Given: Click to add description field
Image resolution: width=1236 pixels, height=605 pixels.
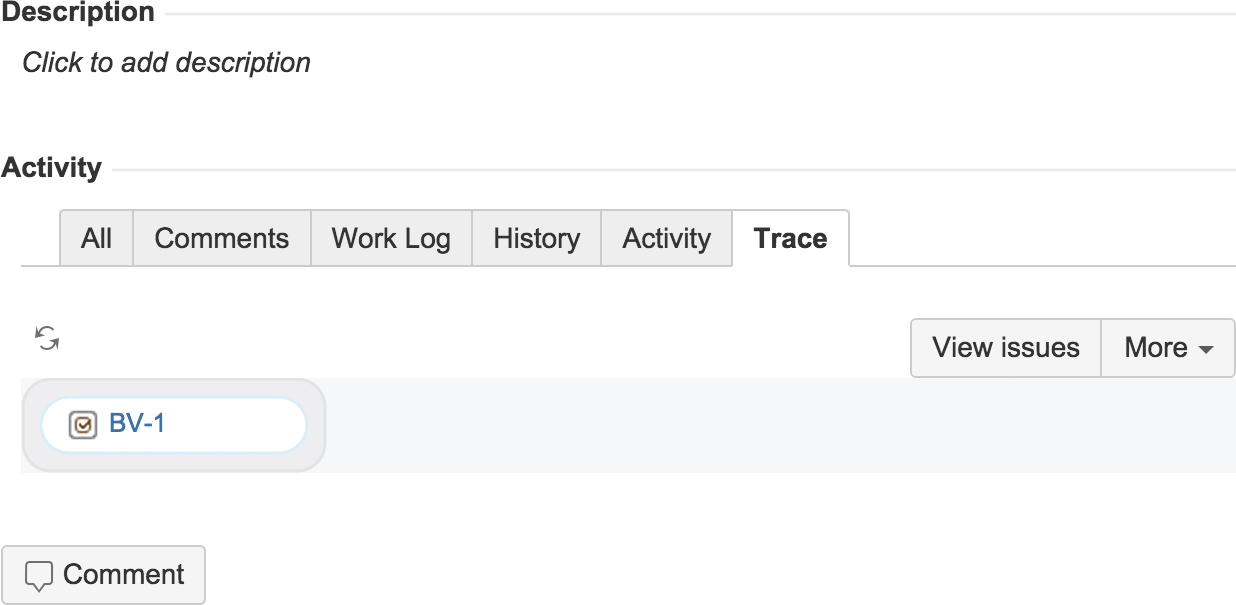Looking at the screenshot, I should click(x=166, y=62).
